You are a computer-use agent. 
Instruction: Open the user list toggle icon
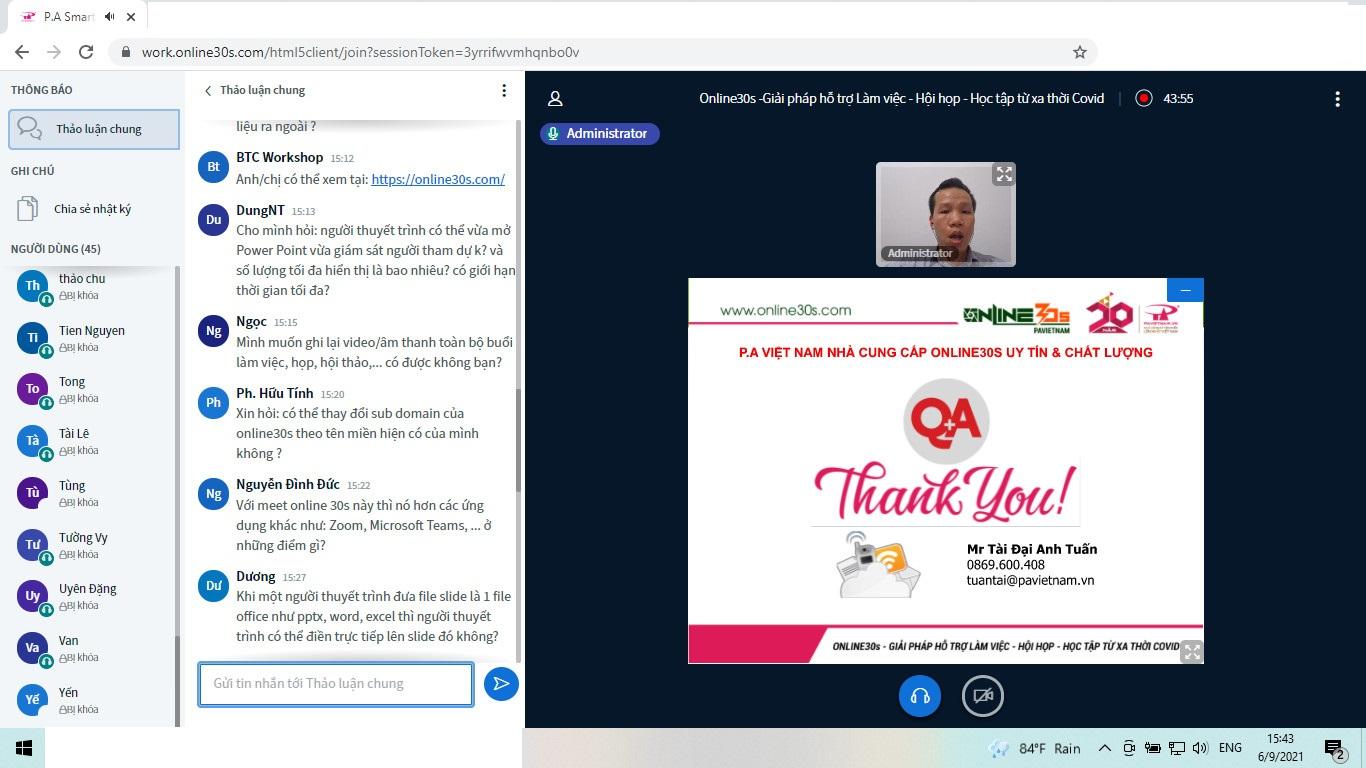click(x=555, y=98)
